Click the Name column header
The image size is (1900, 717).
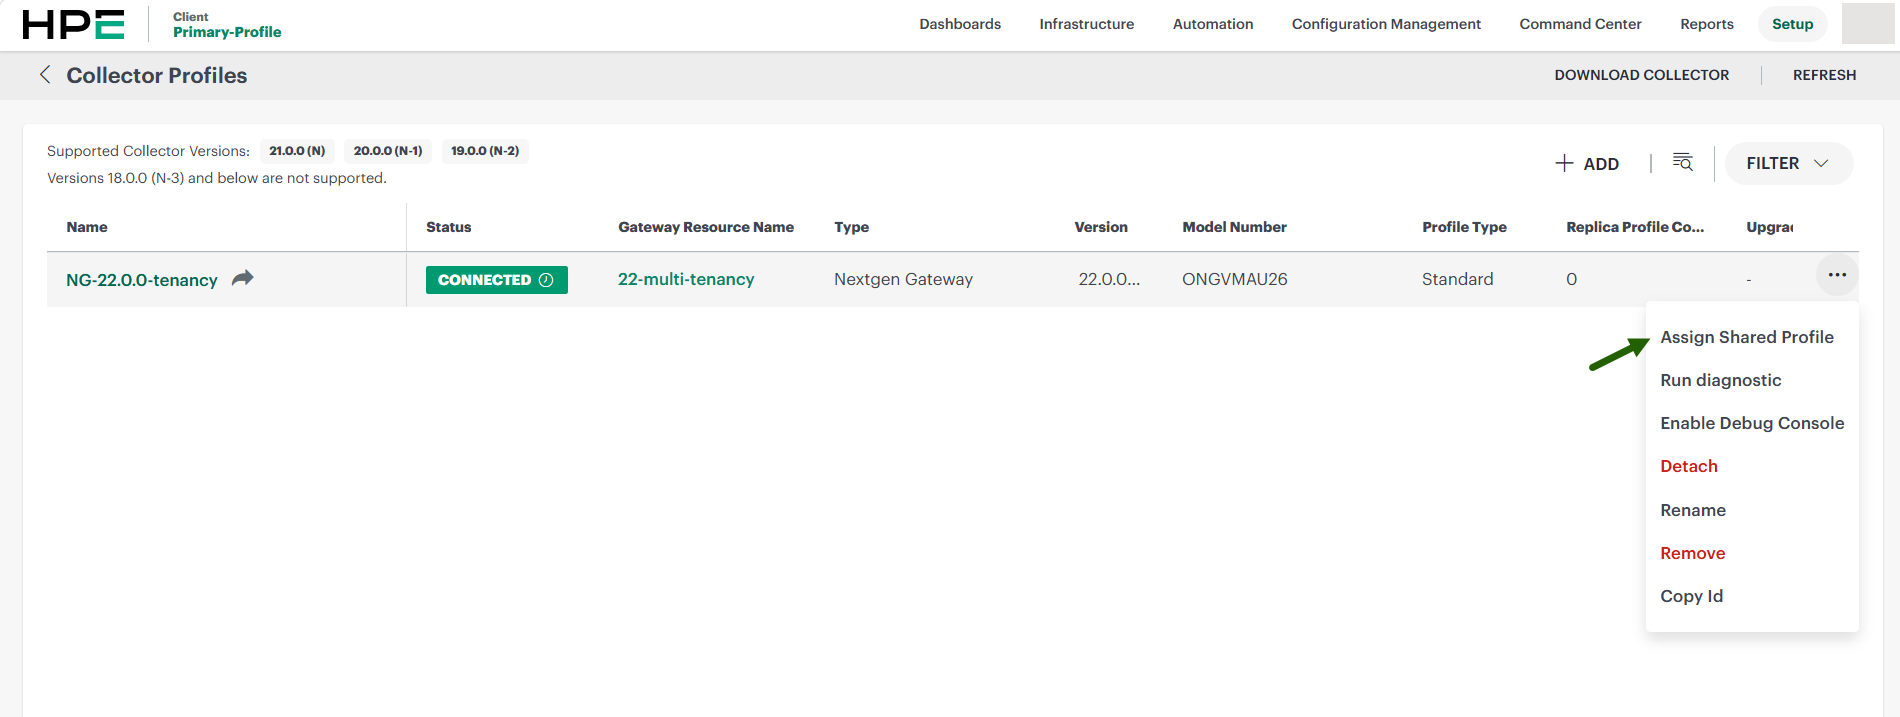[87, 227]
